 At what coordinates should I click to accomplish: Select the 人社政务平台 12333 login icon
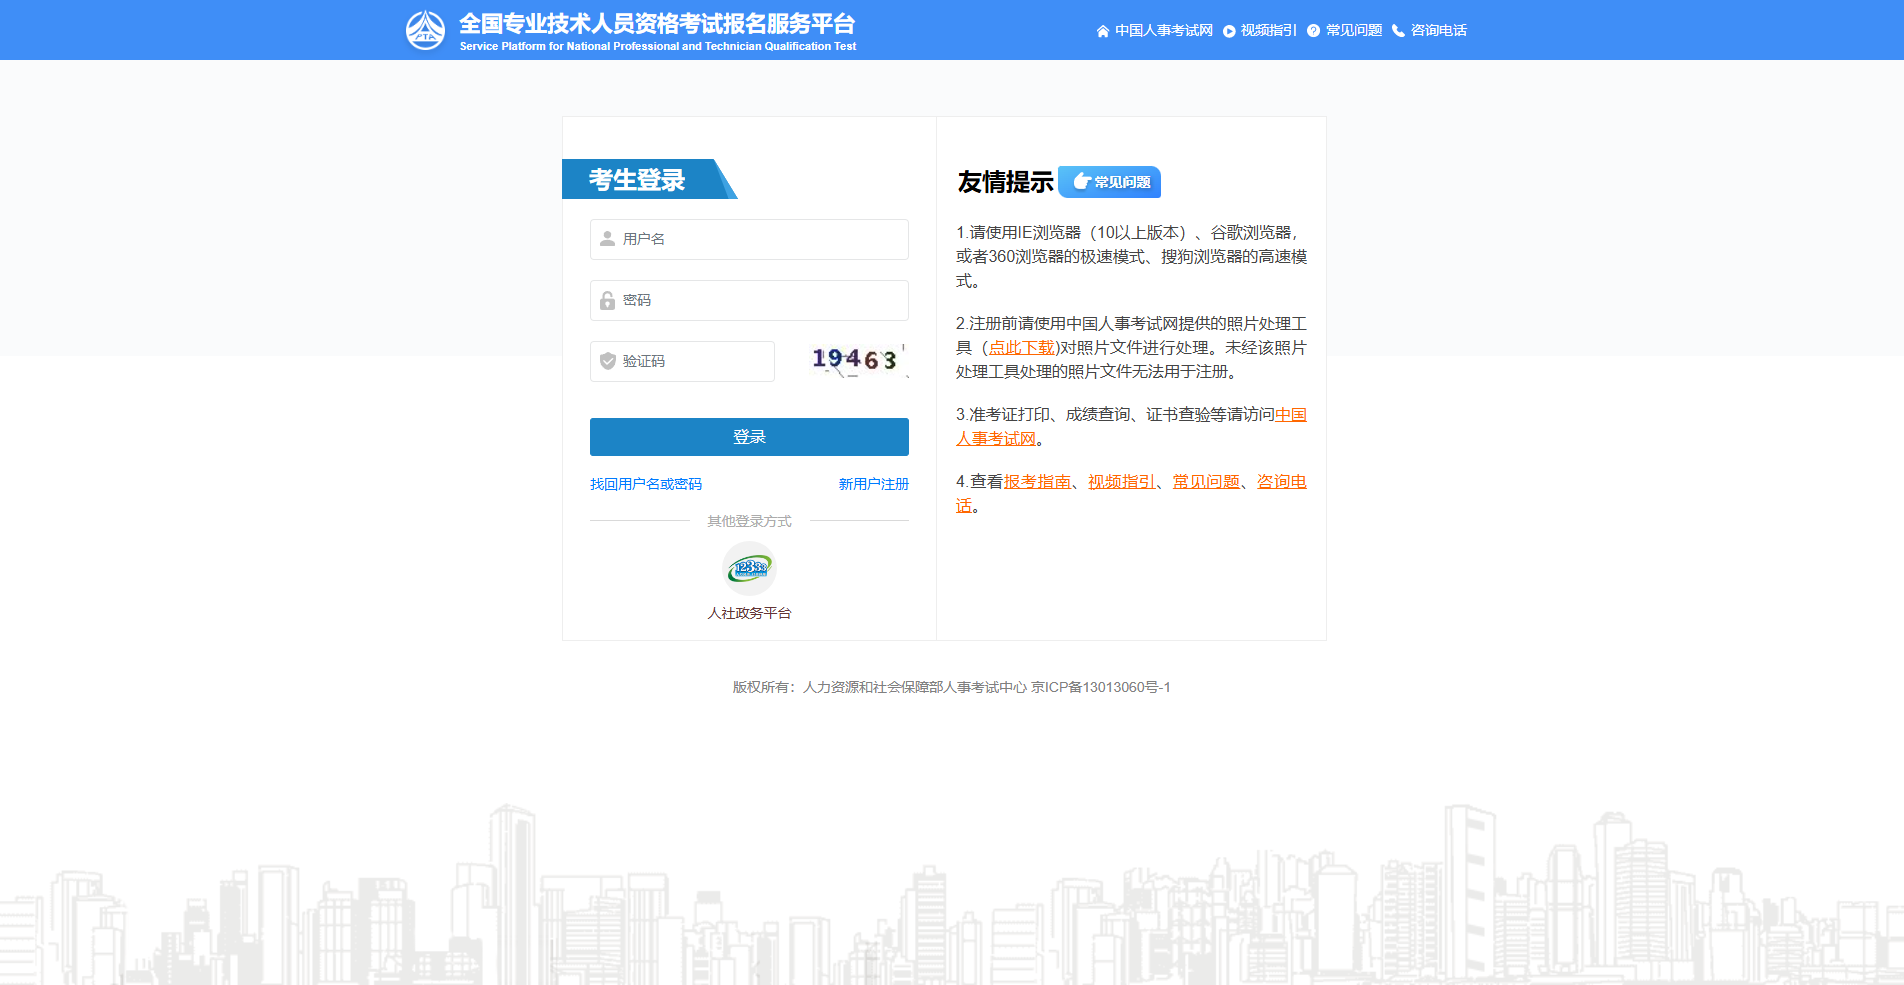pyautogui.click(x=748, y=569)
